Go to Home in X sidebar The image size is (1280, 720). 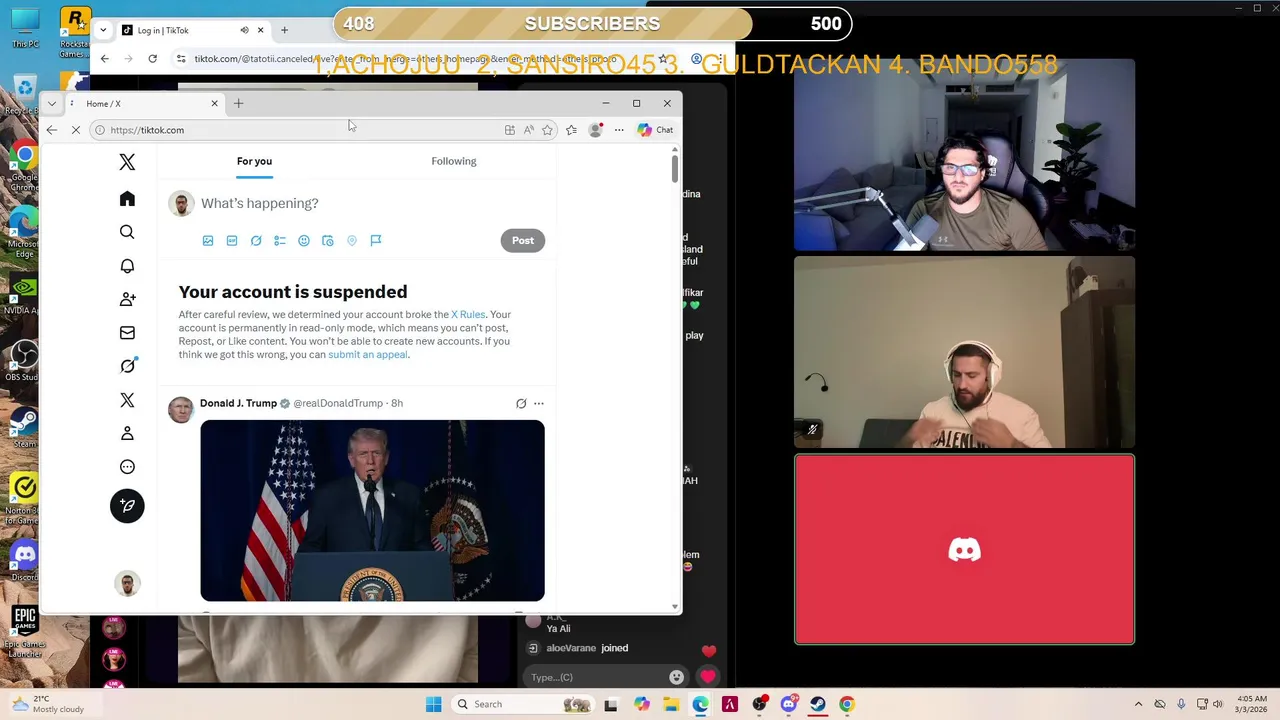[127, 199]
